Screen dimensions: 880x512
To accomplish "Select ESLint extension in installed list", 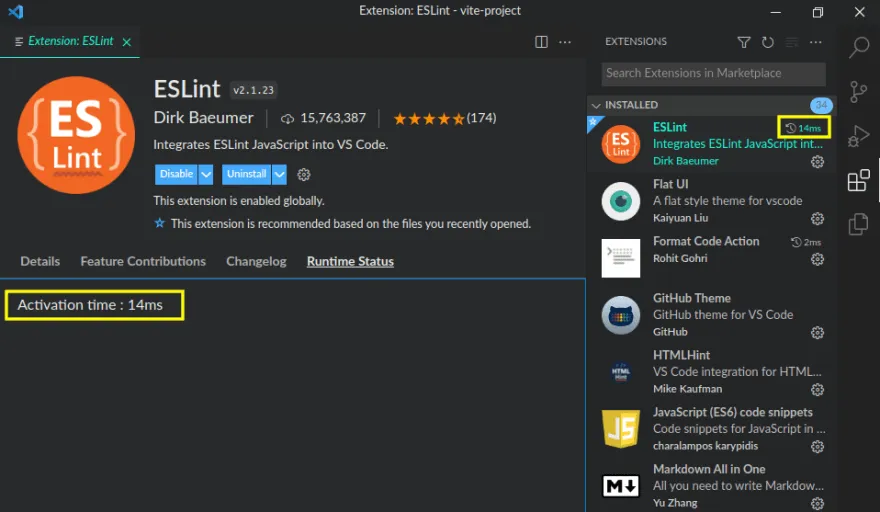I will [712, 144].
